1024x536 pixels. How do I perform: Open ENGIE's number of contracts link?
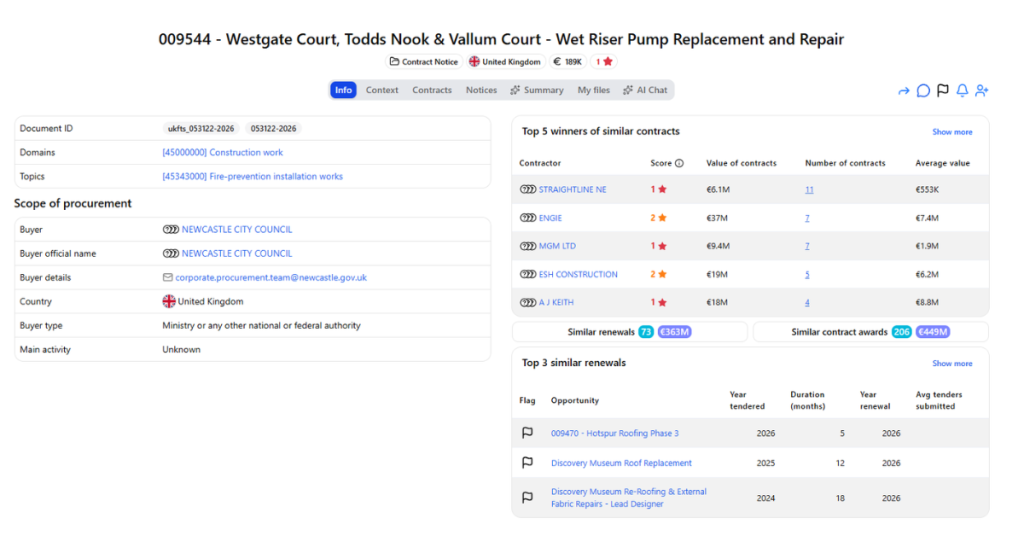pos(807,218)
